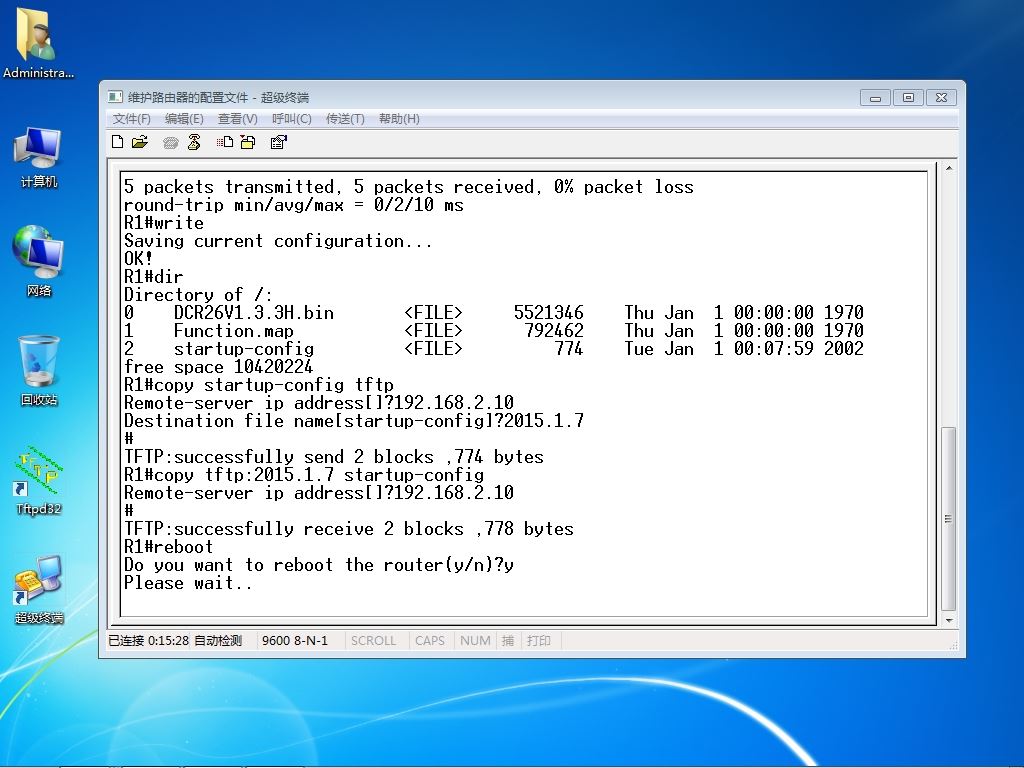1024x768 pixels.
Task: Click the 'Do you want to reboot' line
Action: pyautogui.click(x=319, y=565)
